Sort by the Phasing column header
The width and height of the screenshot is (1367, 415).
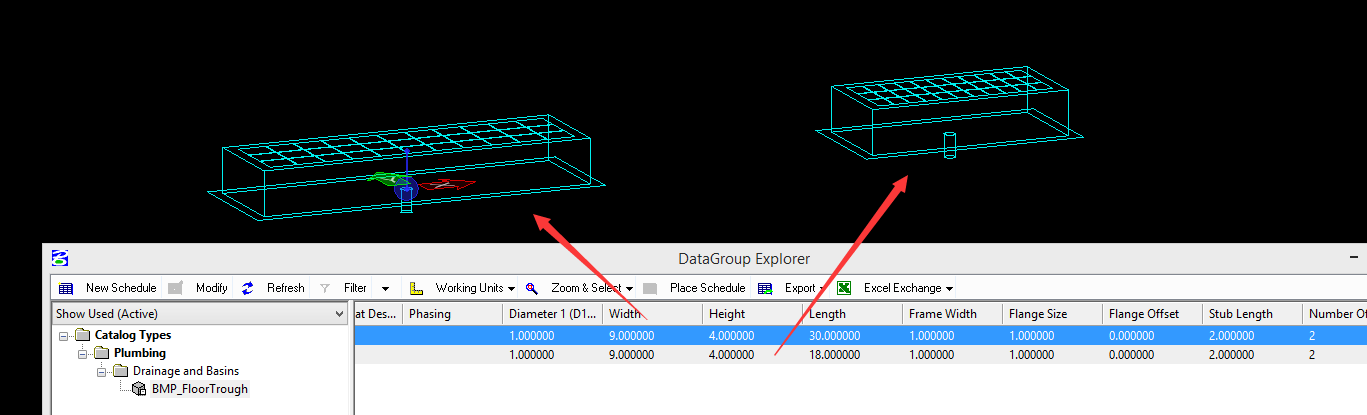point(452,314)
